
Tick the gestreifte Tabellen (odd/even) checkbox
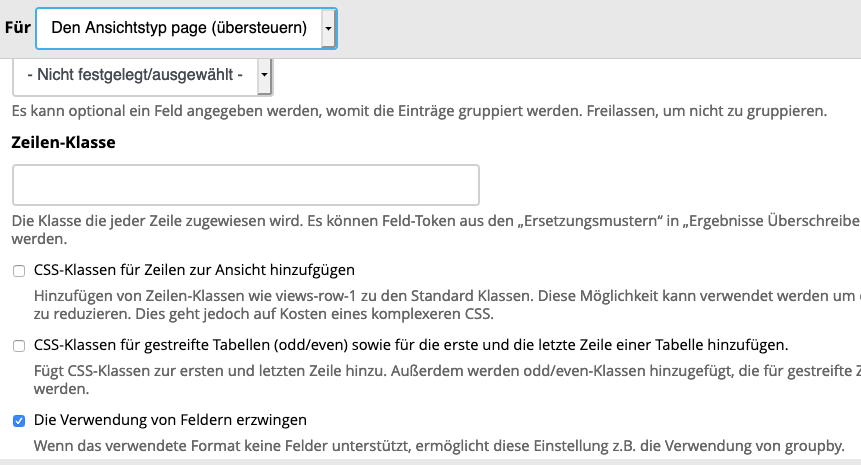pyautogui.click(x=19, y=346)
